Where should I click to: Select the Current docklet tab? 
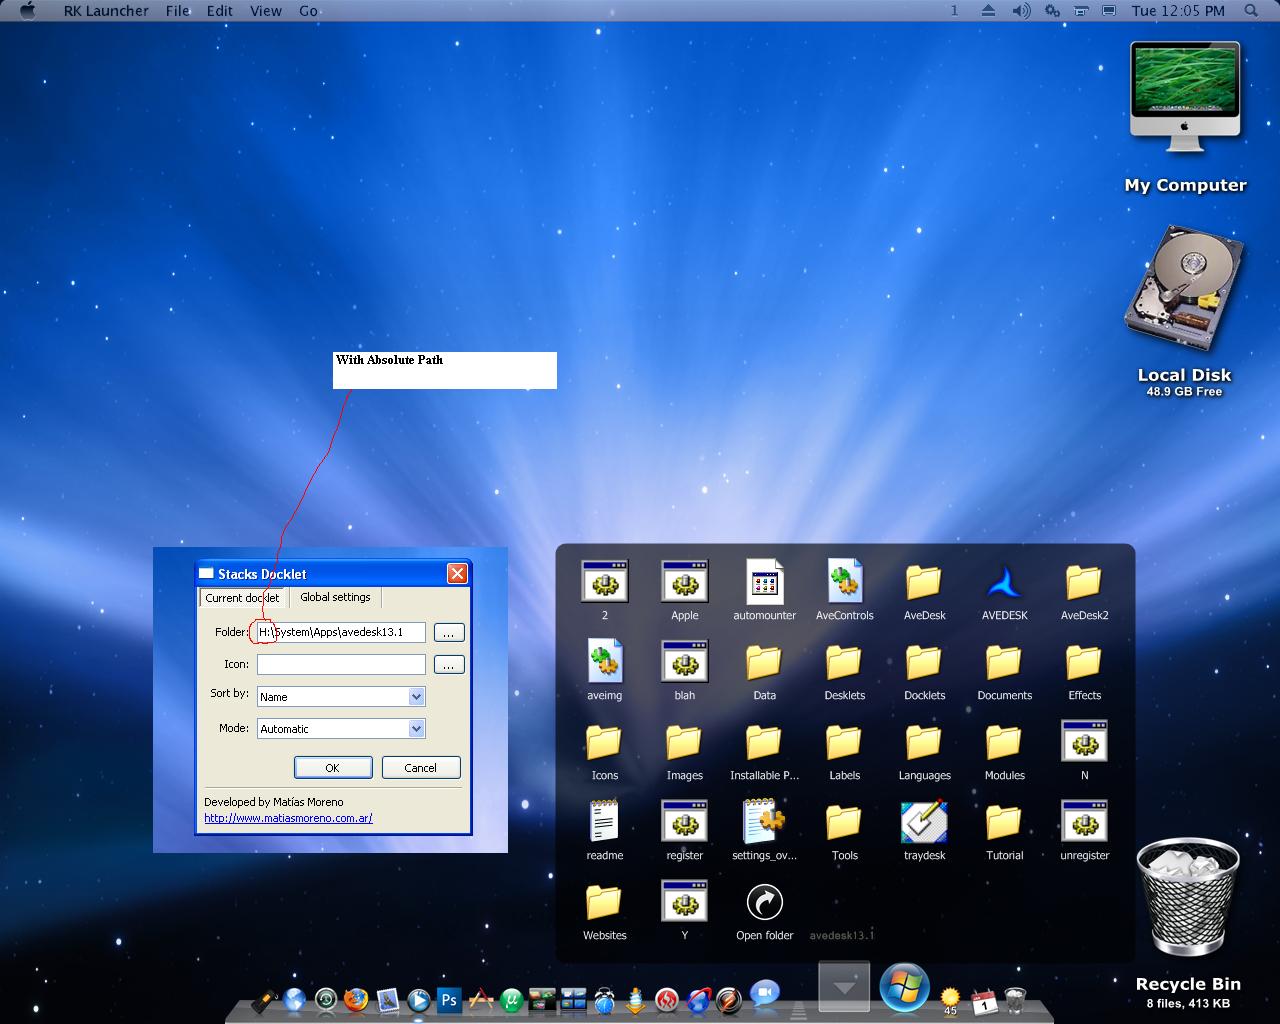coord(243,598)
